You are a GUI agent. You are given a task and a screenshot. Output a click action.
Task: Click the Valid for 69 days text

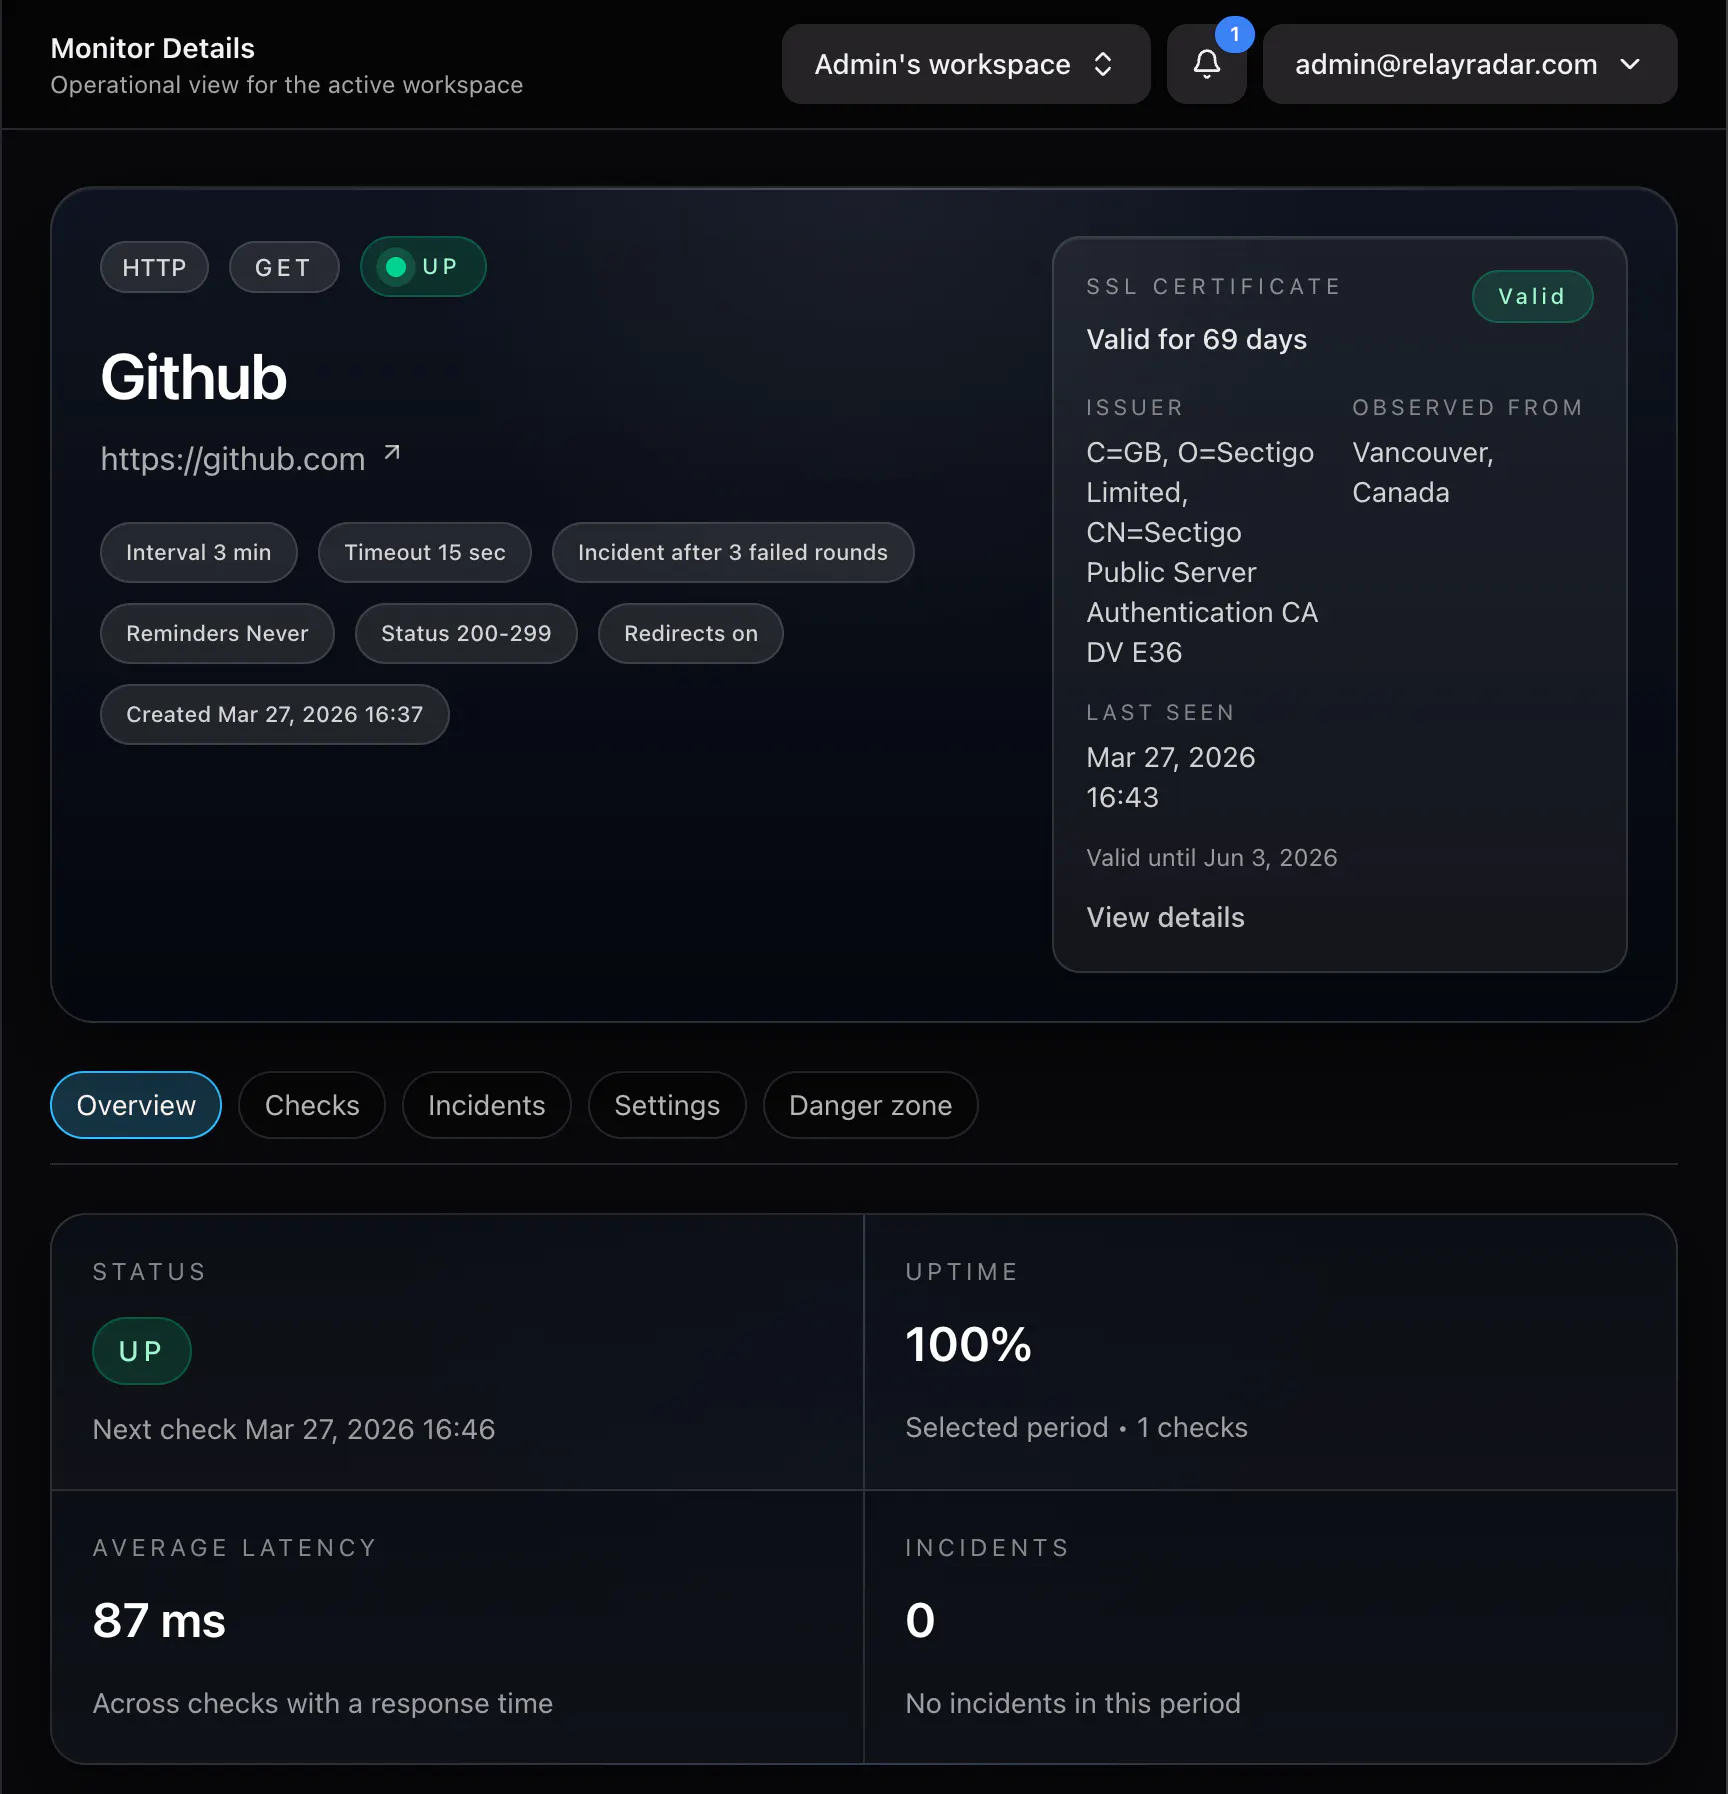click(x=1197, y=340)
